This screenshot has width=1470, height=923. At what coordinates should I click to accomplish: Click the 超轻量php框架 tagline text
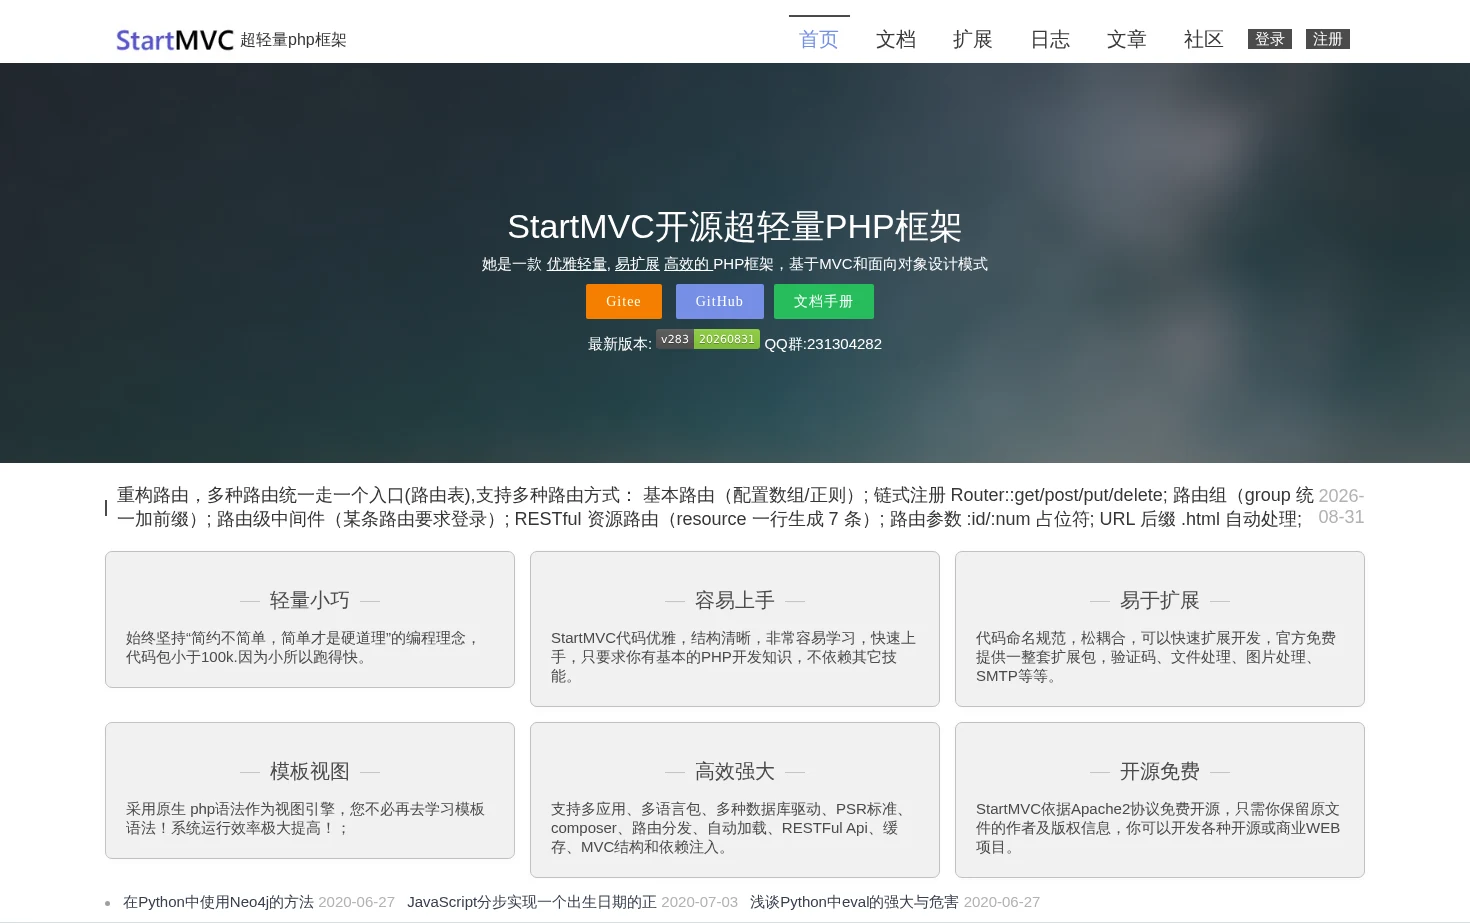pos(293,40)
